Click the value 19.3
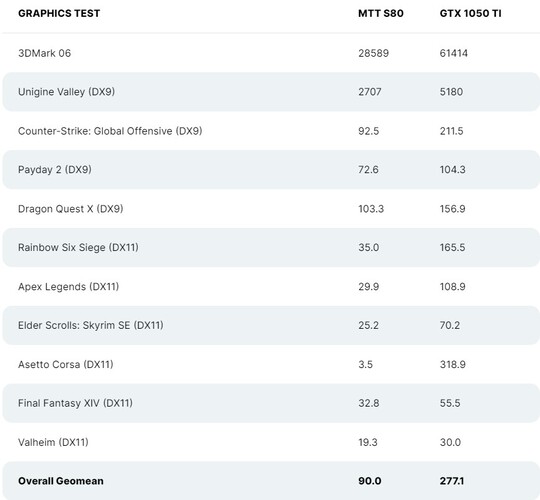The image size is (540, 500). coord(368,442)
